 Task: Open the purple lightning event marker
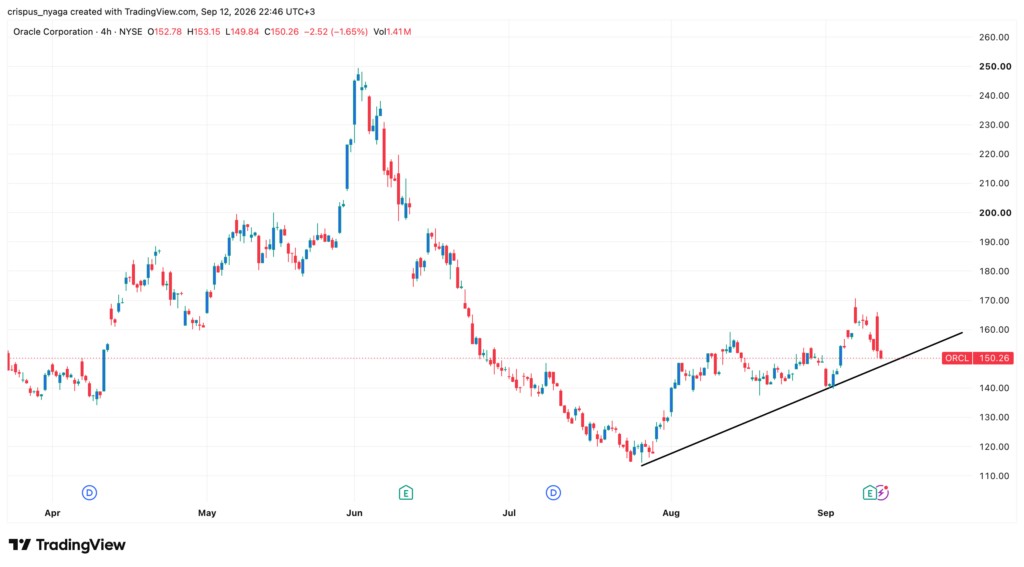(882, 493)
